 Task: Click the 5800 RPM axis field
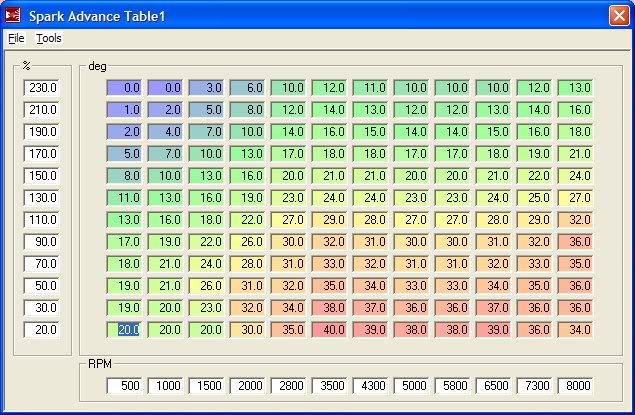coord(452,385)
